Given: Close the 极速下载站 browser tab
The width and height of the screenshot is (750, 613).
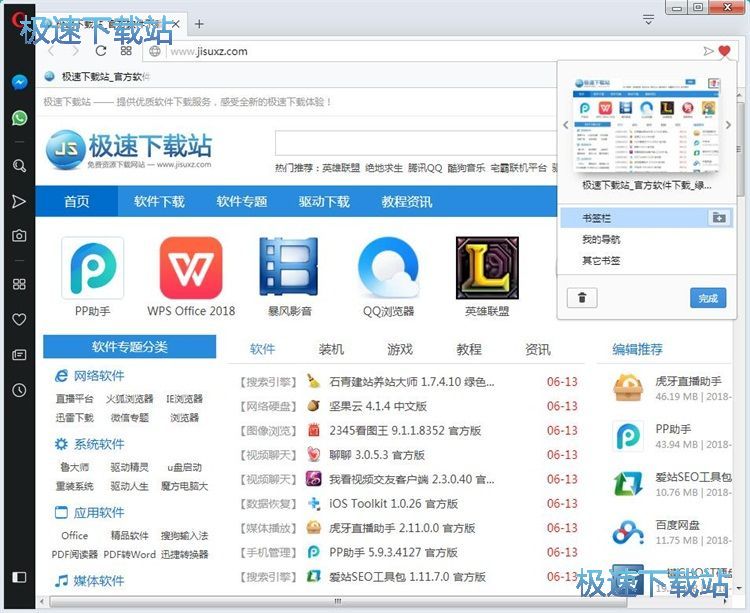Looking at the screenshot, I should 176,23.
